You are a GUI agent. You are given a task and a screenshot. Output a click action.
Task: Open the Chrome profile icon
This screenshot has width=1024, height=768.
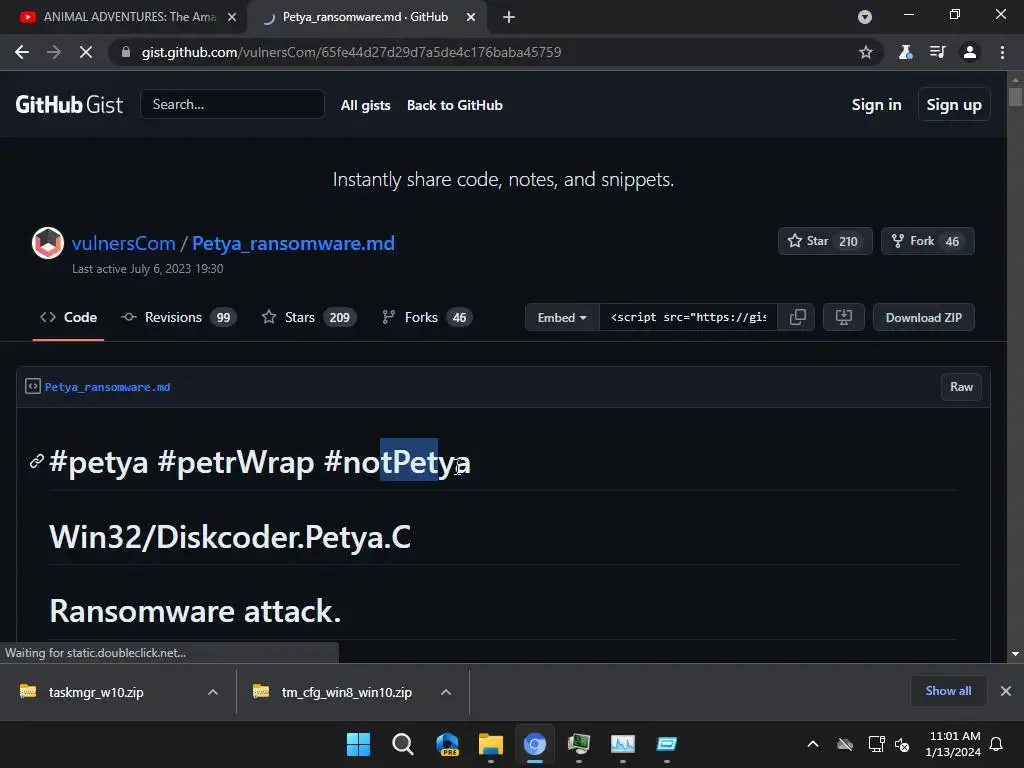pyautogui.click(x=970, y=52)
